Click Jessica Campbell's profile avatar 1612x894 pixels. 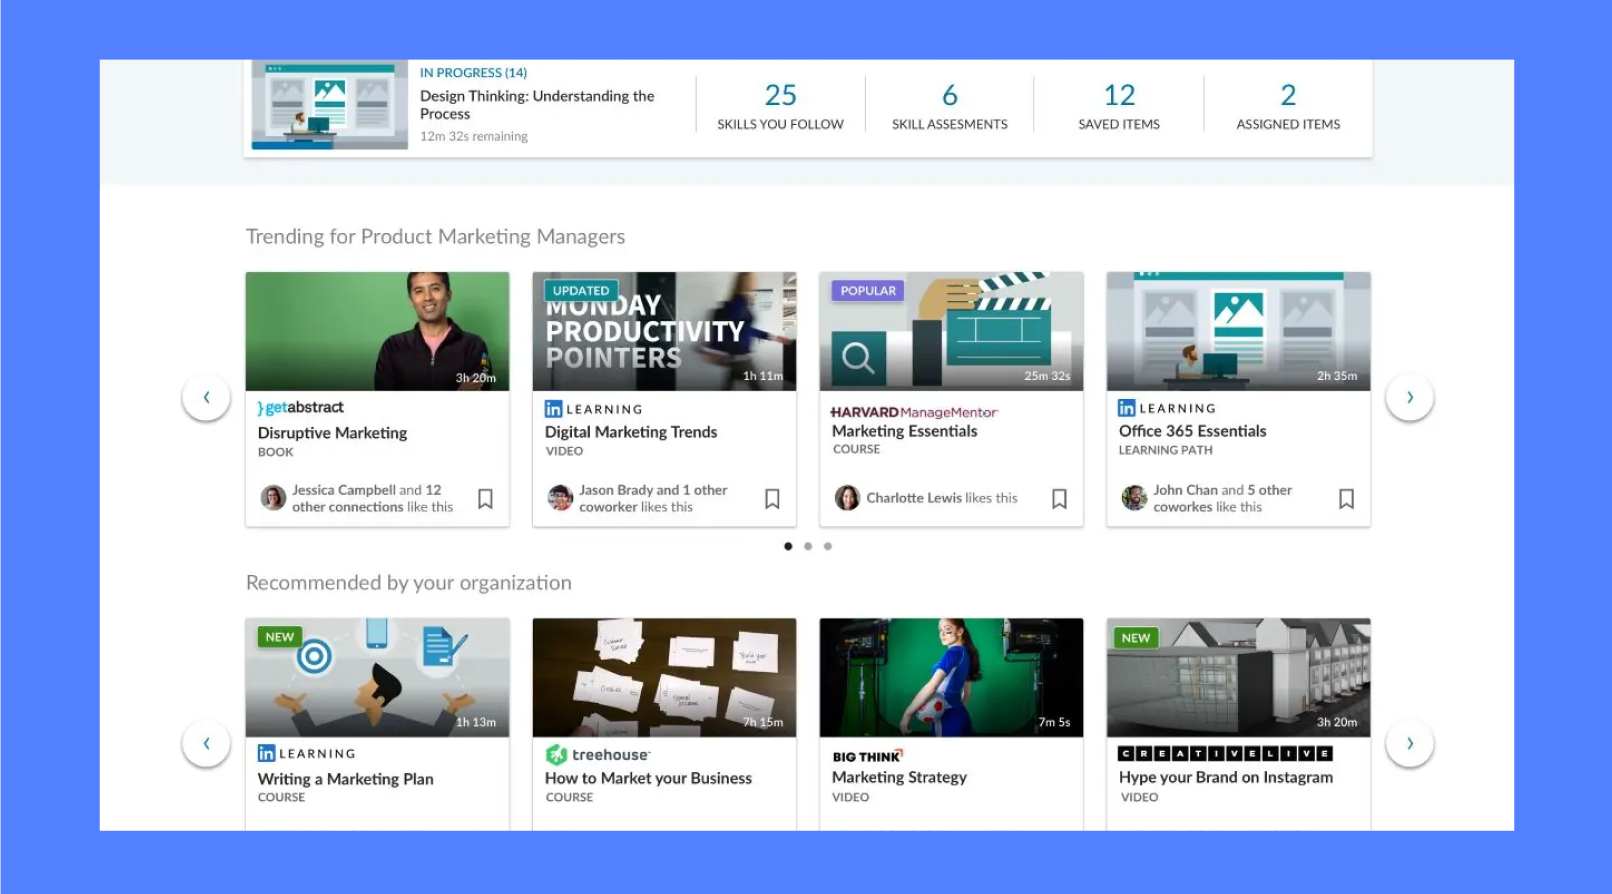273,498
